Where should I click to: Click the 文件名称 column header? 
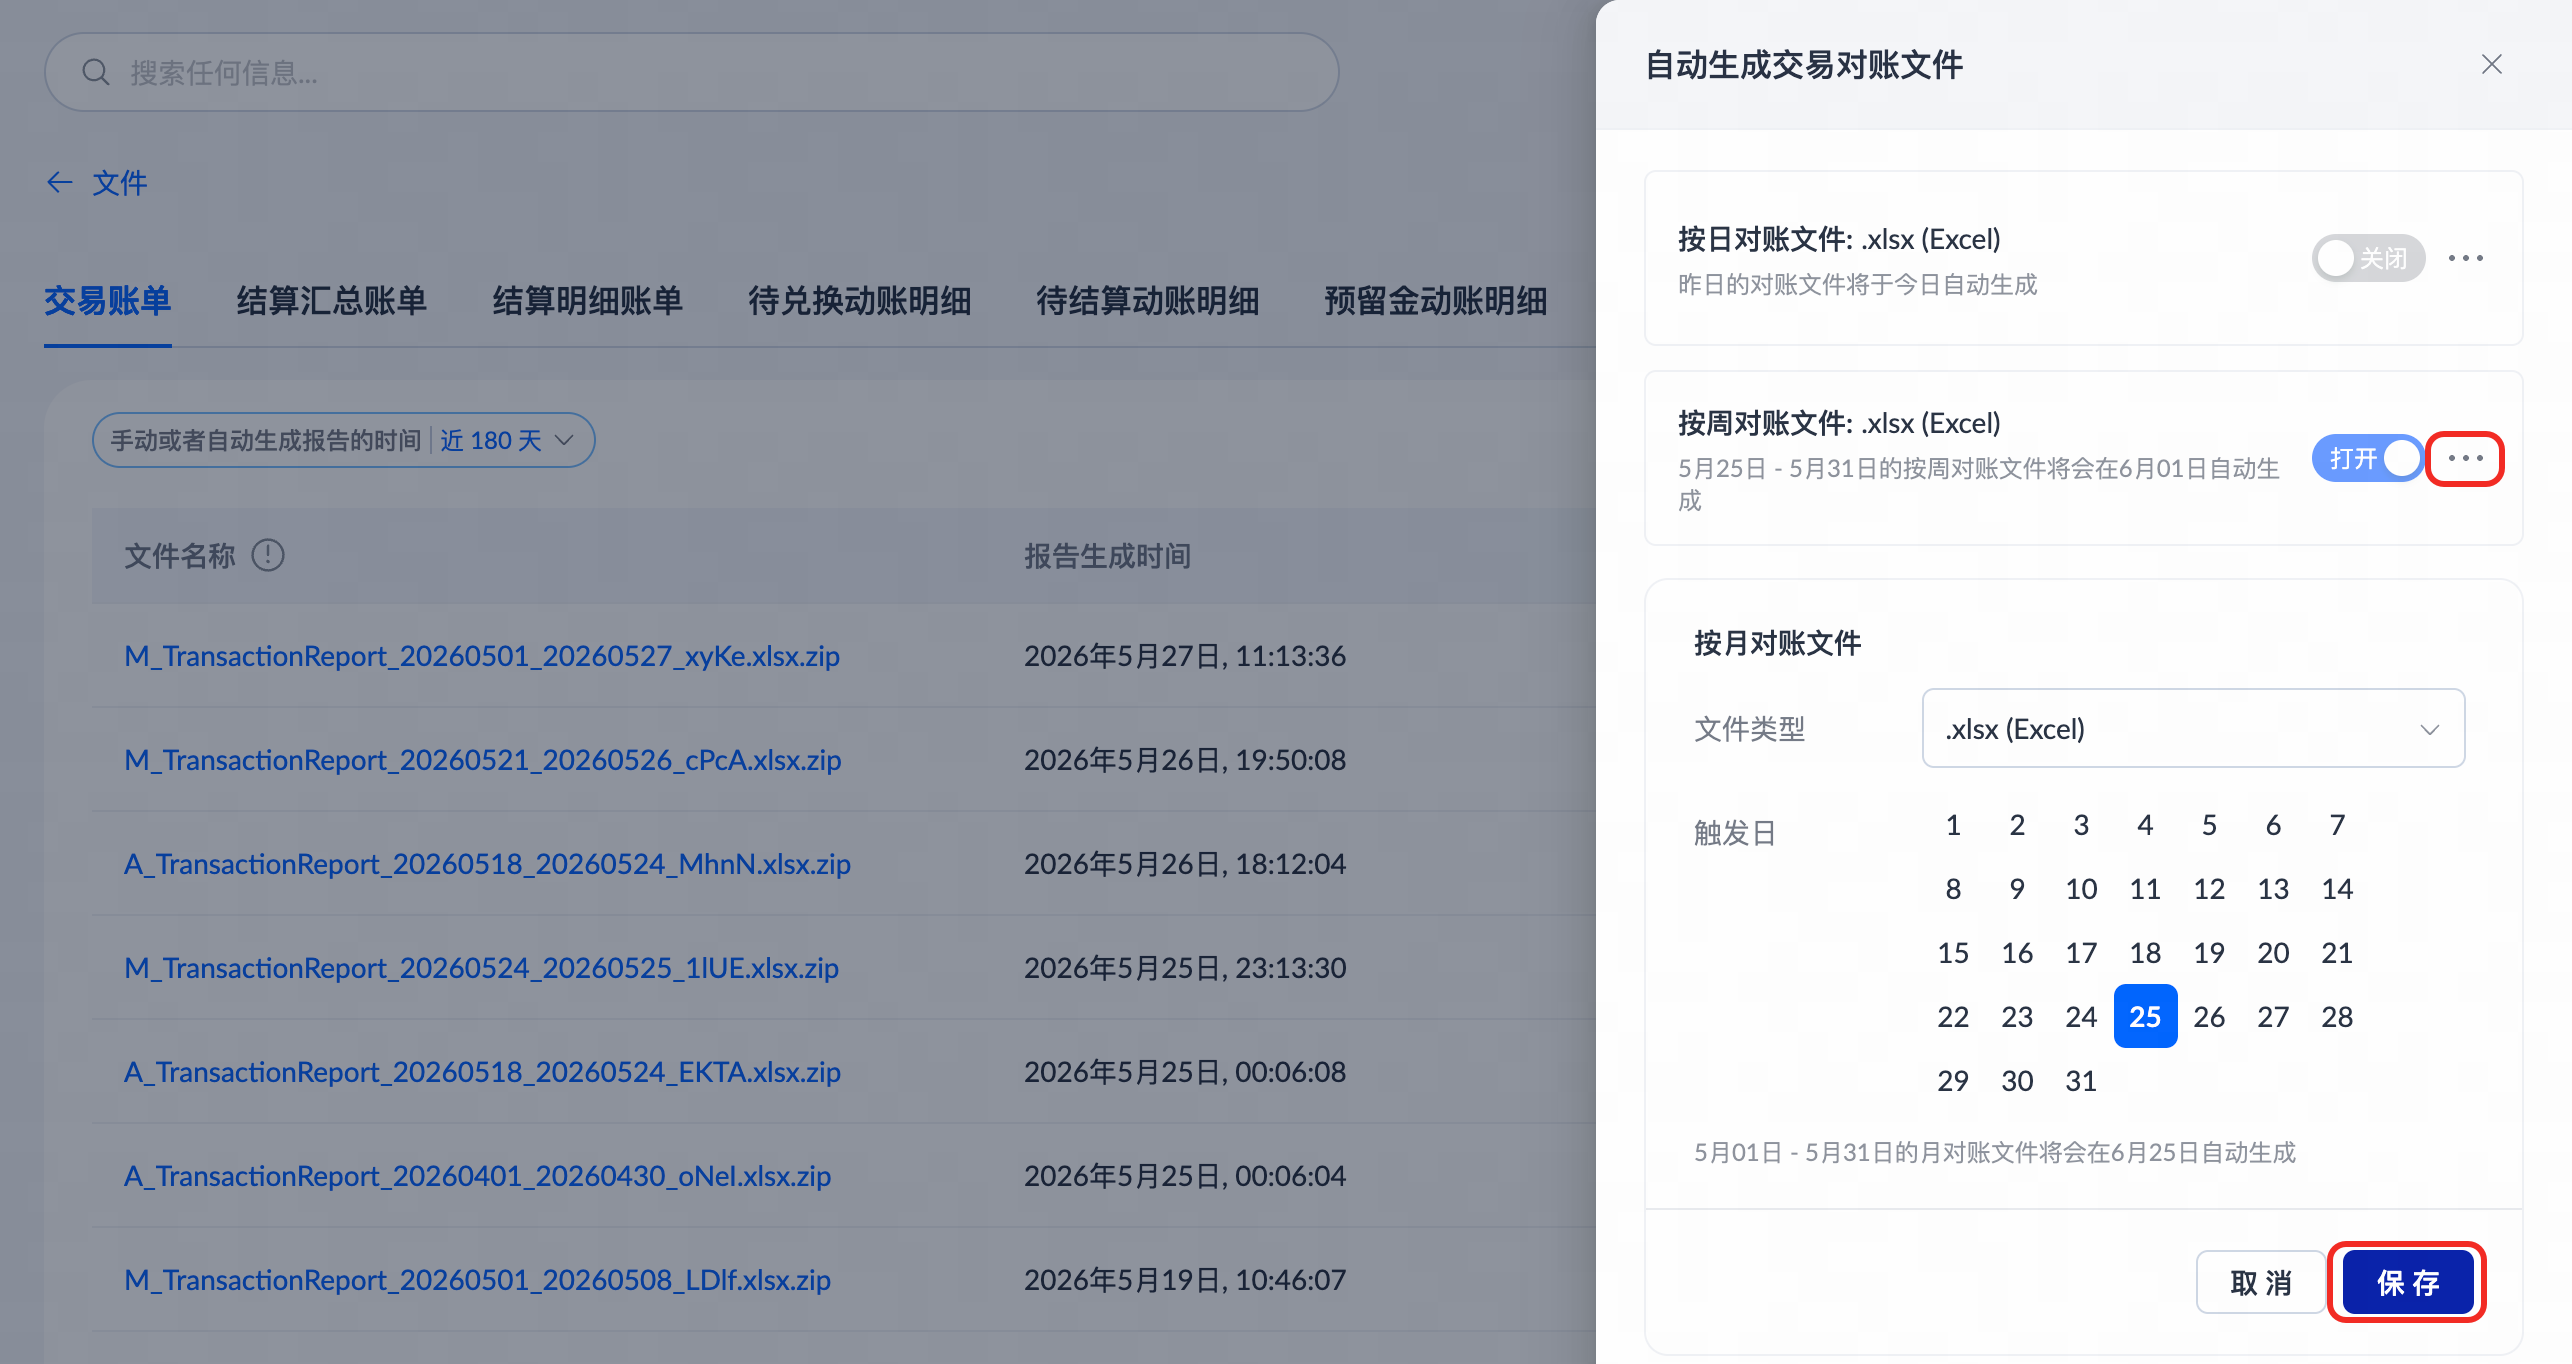coord(180,555)
